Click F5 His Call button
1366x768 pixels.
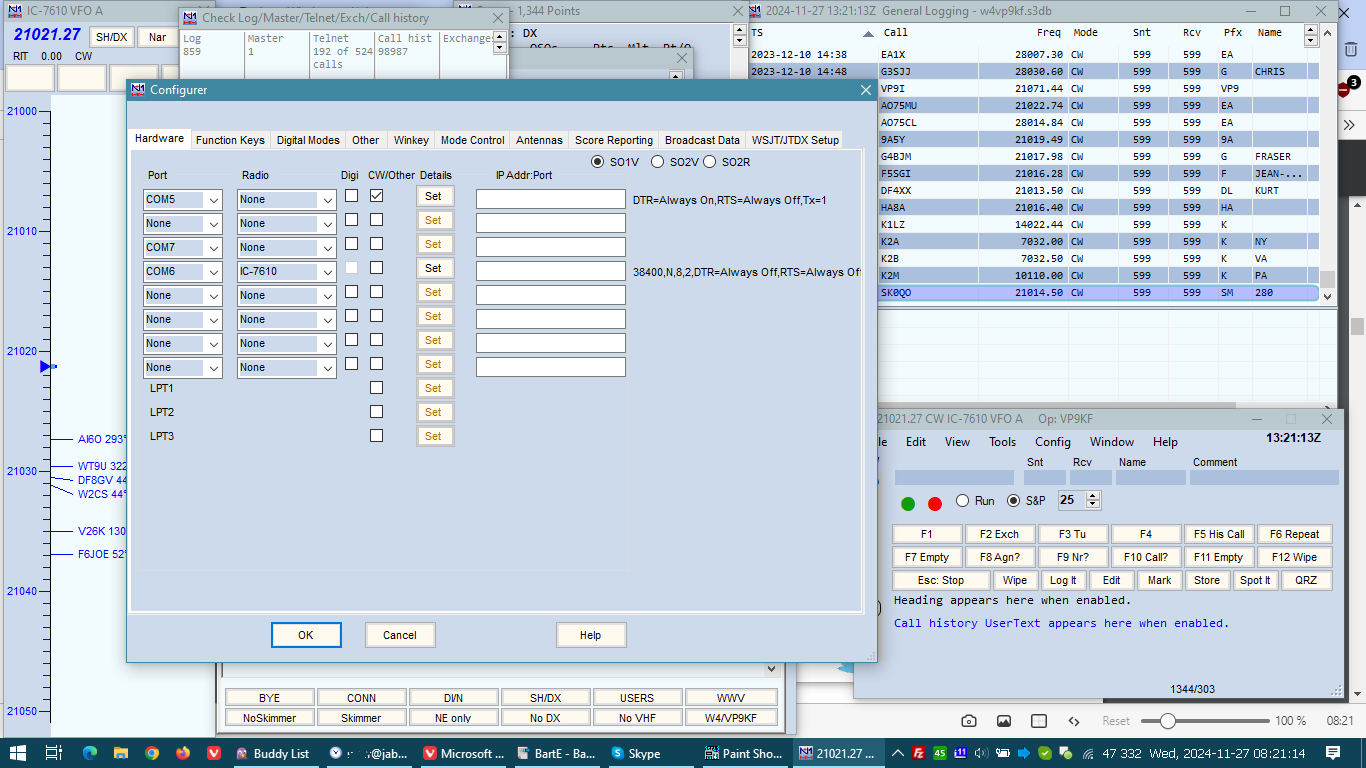[1220, 534]
